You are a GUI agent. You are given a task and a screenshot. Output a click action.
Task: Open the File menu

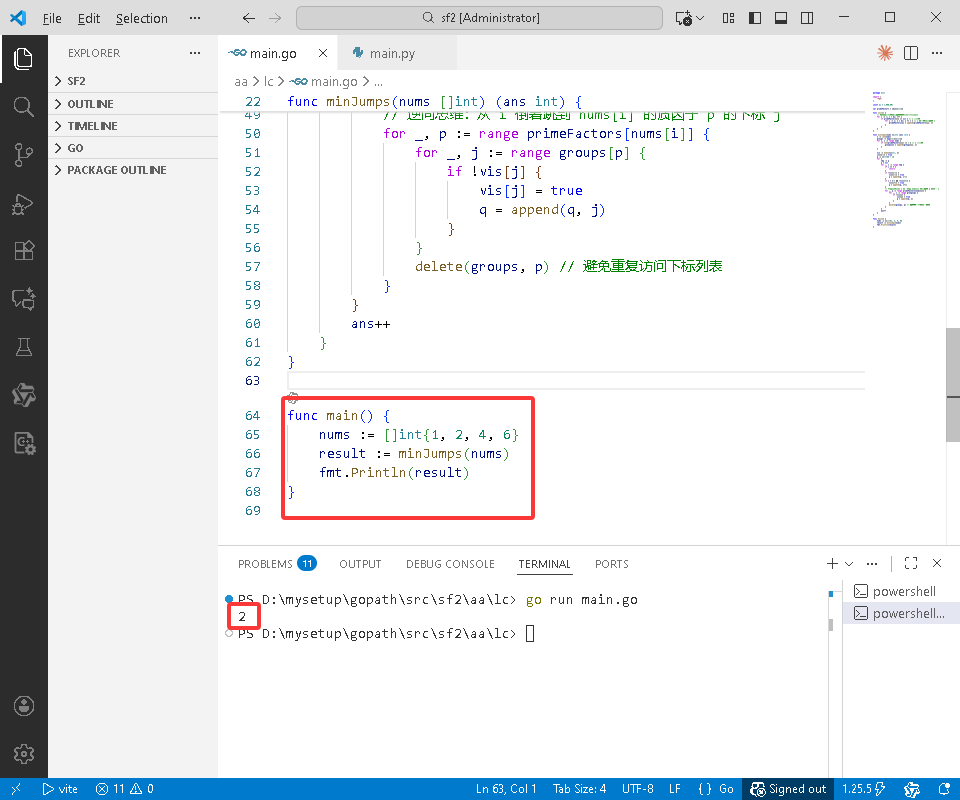52,18
